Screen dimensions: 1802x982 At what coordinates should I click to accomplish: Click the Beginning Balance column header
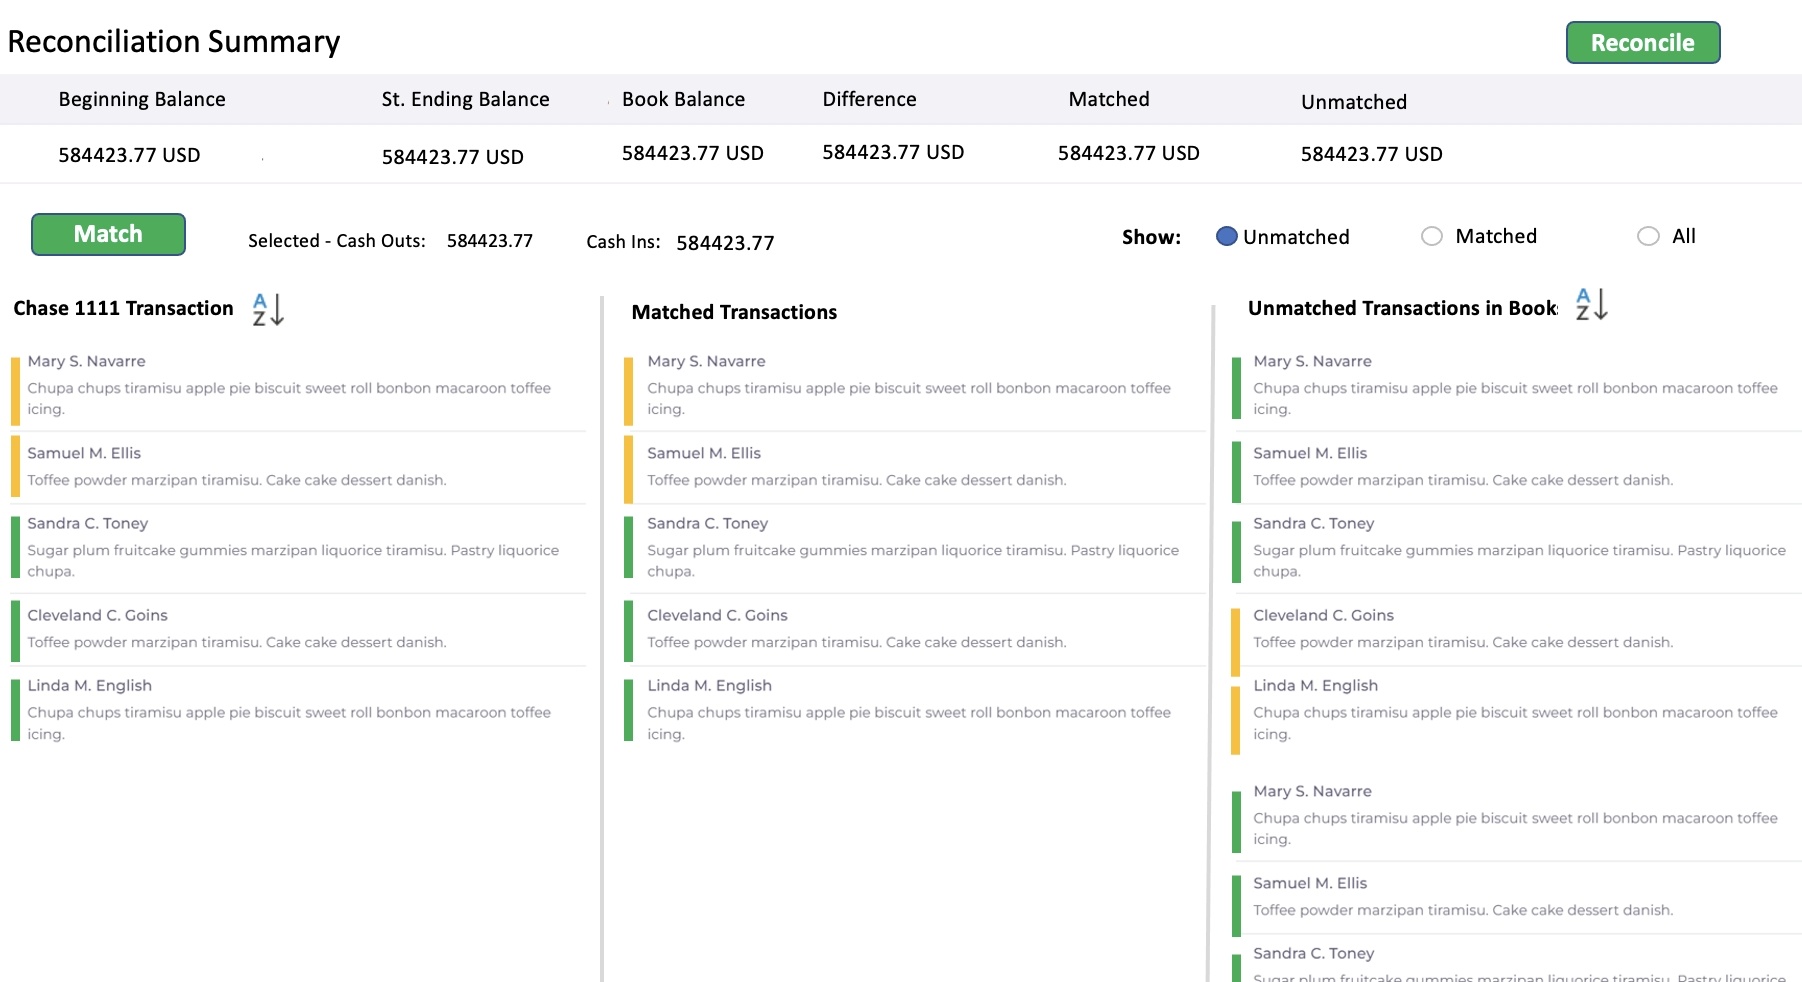pos(141,99)
